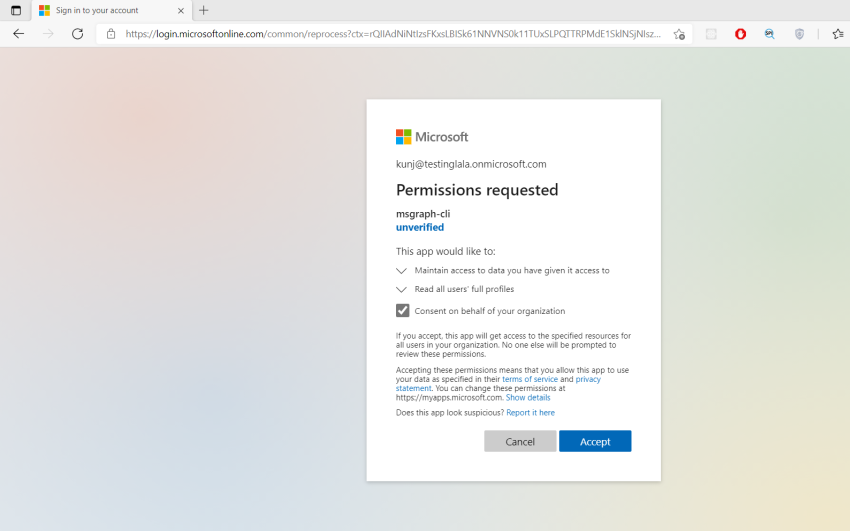This screenshot has width=850, height=531.
Task: Click the Microsoft logo
Action: pyautogui.click(x=432, y=137)
